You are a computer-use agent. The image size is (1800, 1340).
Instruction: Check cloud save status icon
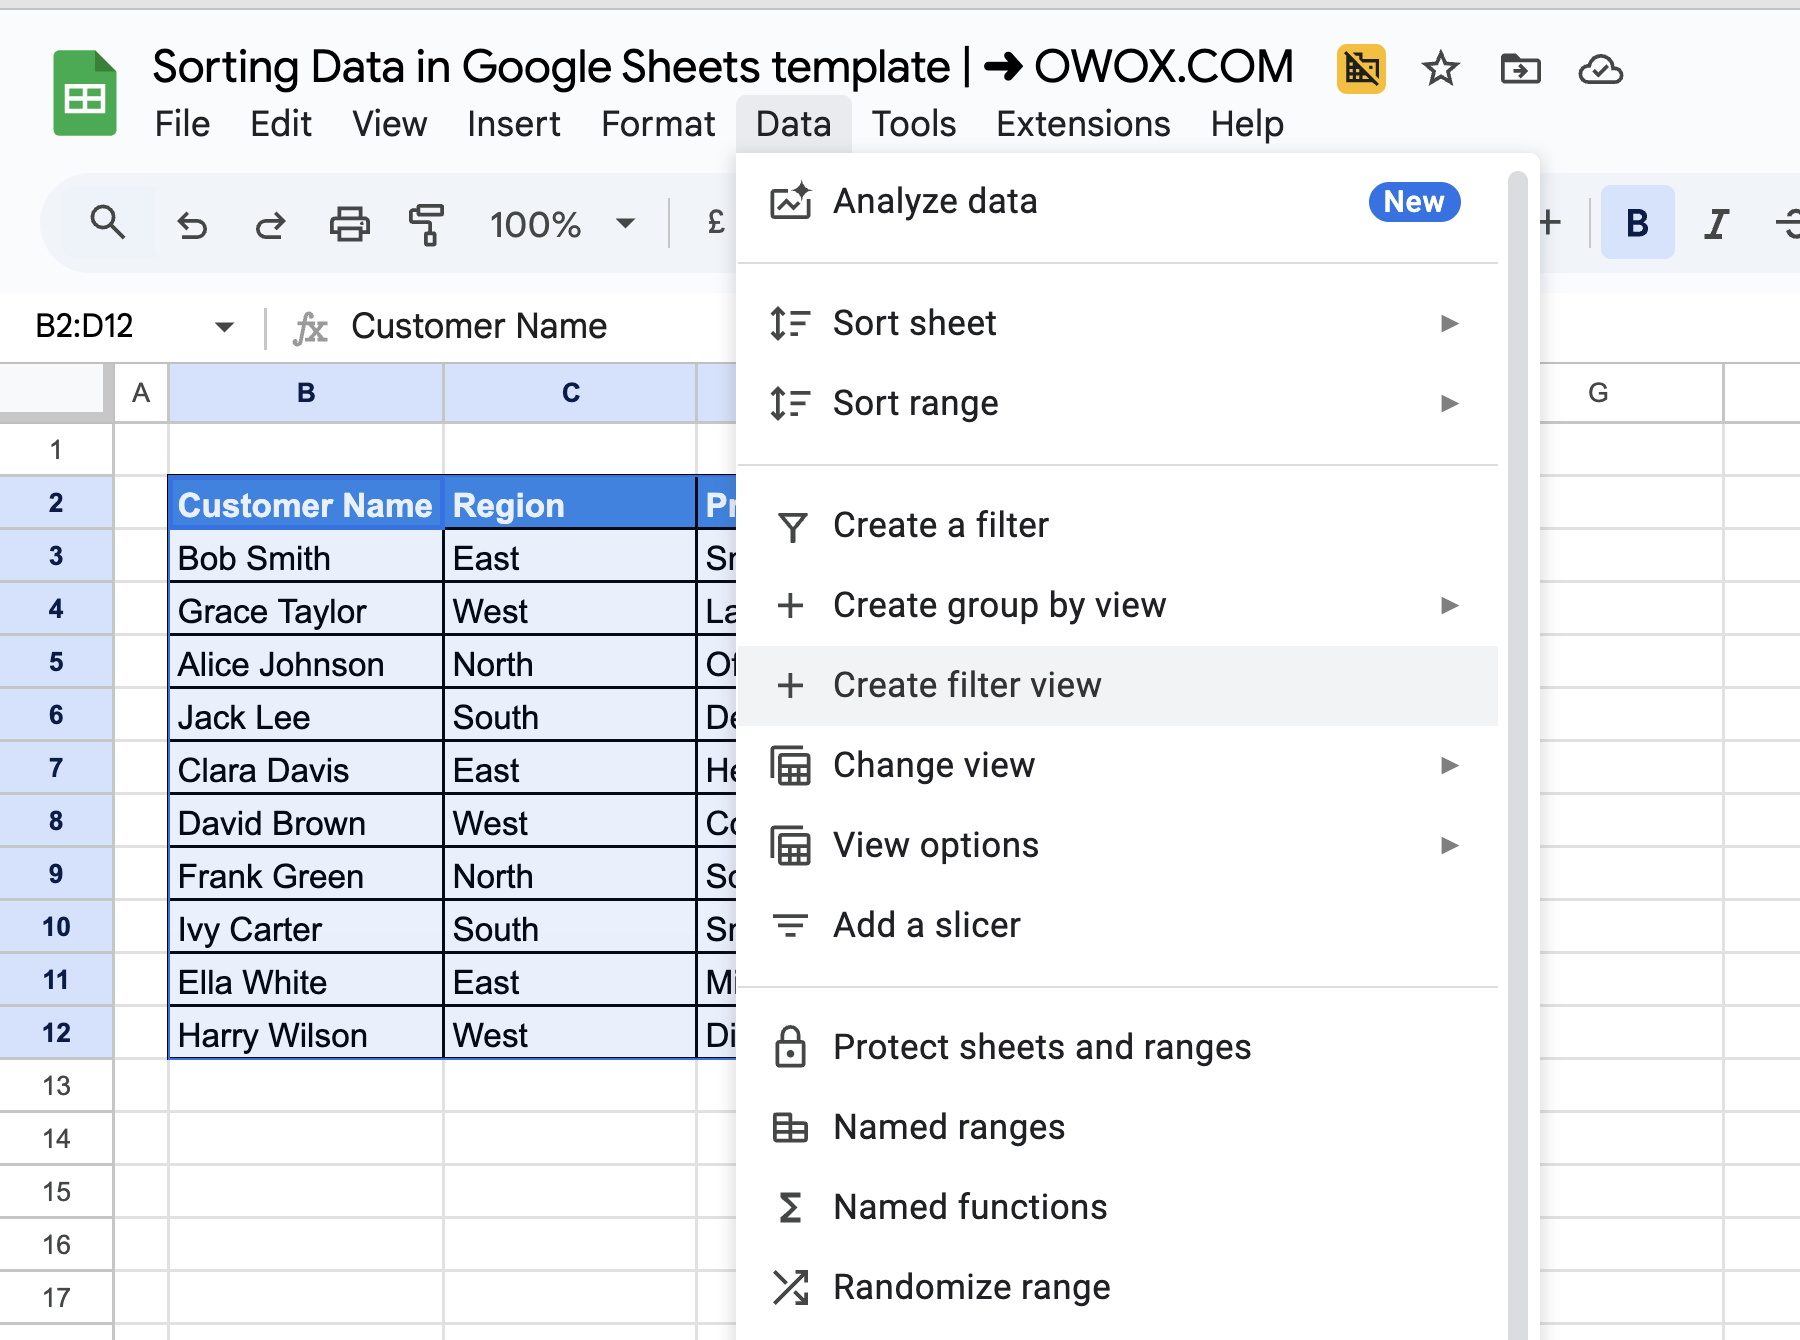click(x=1600, y=69)
